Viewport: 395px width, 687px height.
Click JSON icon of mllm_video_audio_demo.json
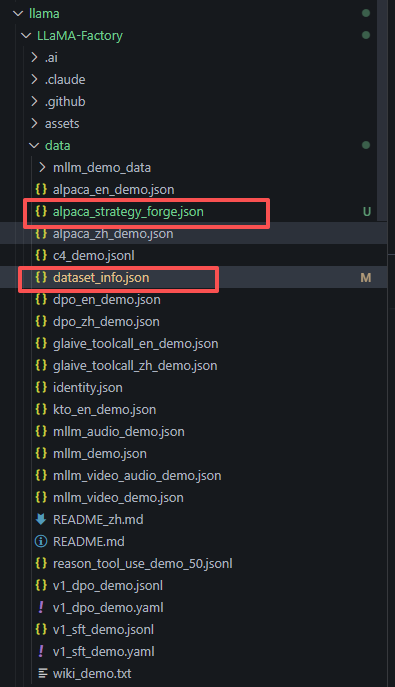[41, 475]
